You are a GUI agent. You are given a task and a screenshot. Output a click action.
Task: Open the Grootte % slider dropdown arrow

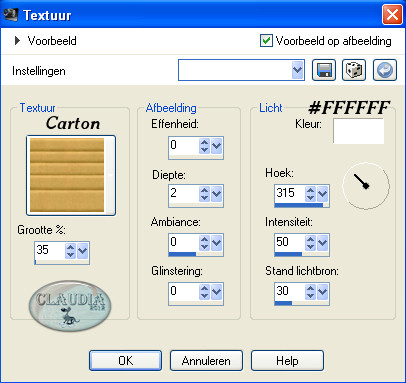tap(82, 251)
